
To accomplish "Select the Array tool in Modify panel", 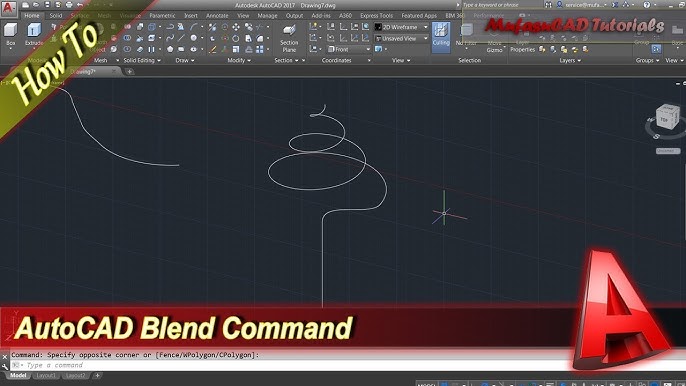I will tap(260, 49).
